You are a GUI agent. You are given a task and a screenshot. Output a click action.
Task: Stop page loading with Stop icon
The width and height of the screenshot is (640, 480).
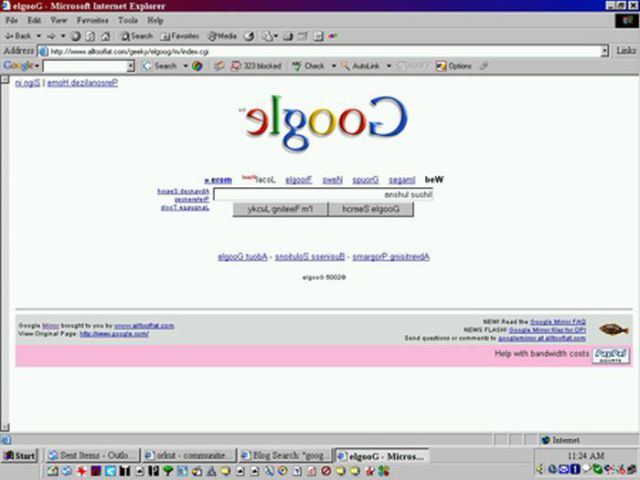(x=76, y=36)
